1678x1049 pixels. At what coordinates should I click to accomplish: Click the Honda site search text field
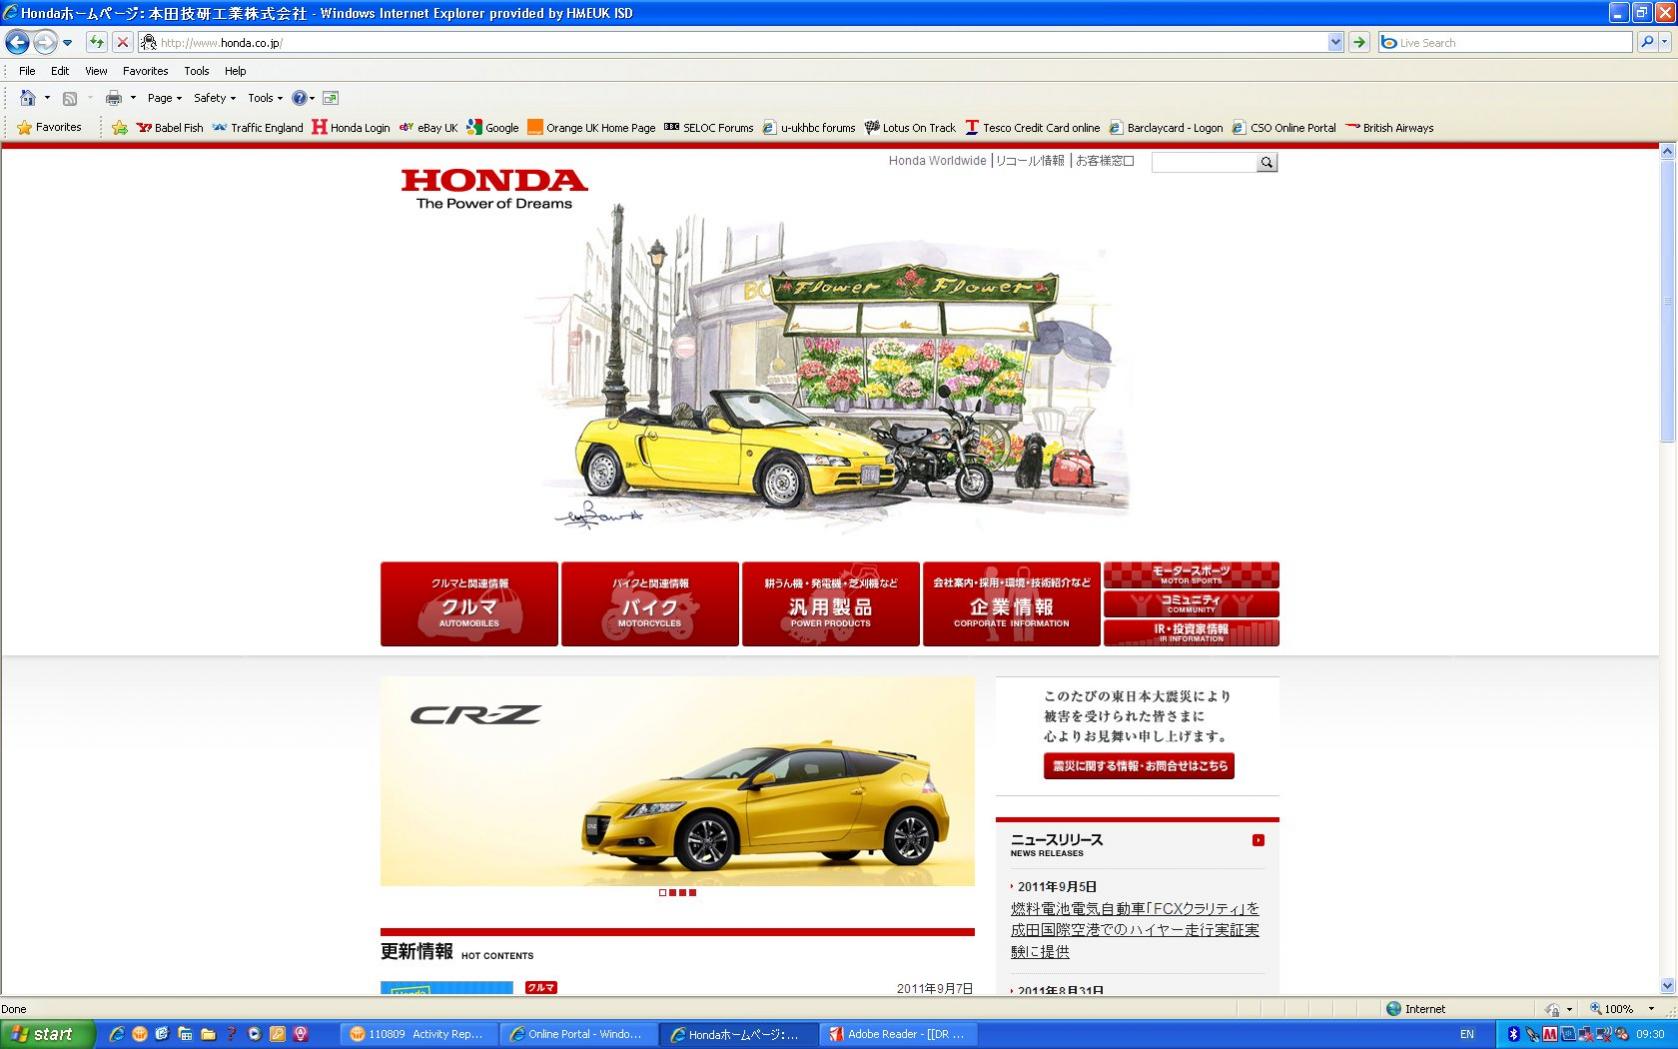coord(1204,162)
